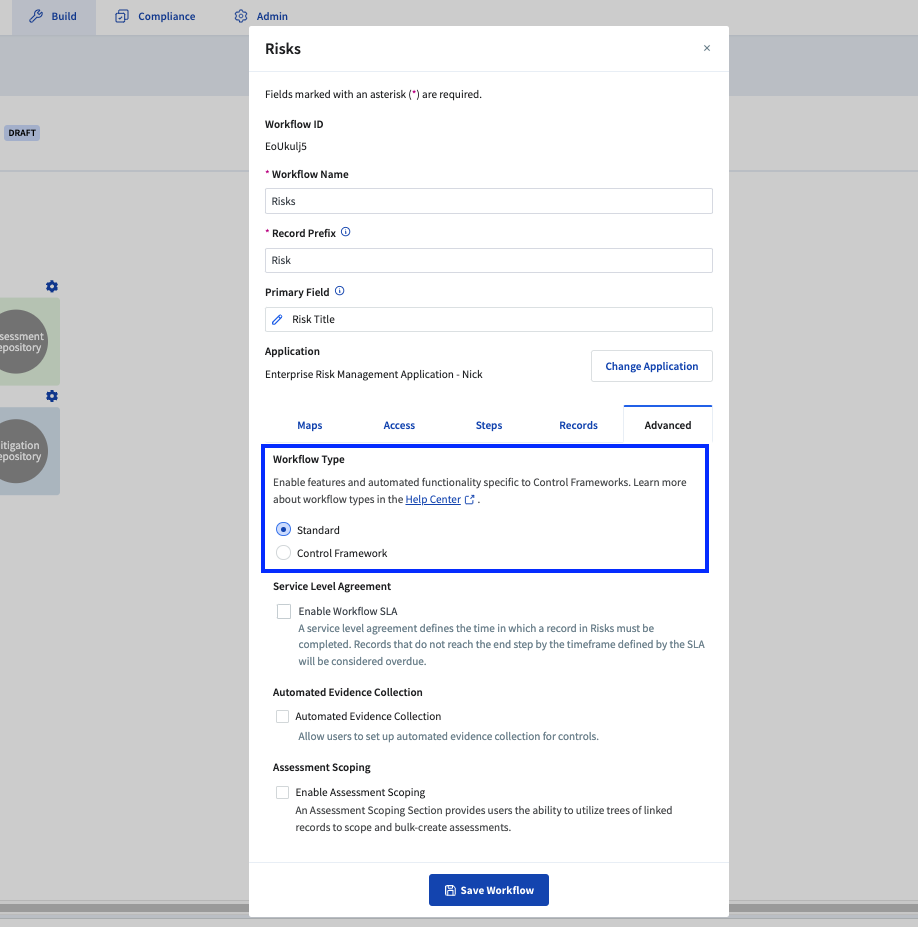This screenshot has width=918, height=927.
Task: Click inside the Workflow Name input field
Action: tap(488, 200)
